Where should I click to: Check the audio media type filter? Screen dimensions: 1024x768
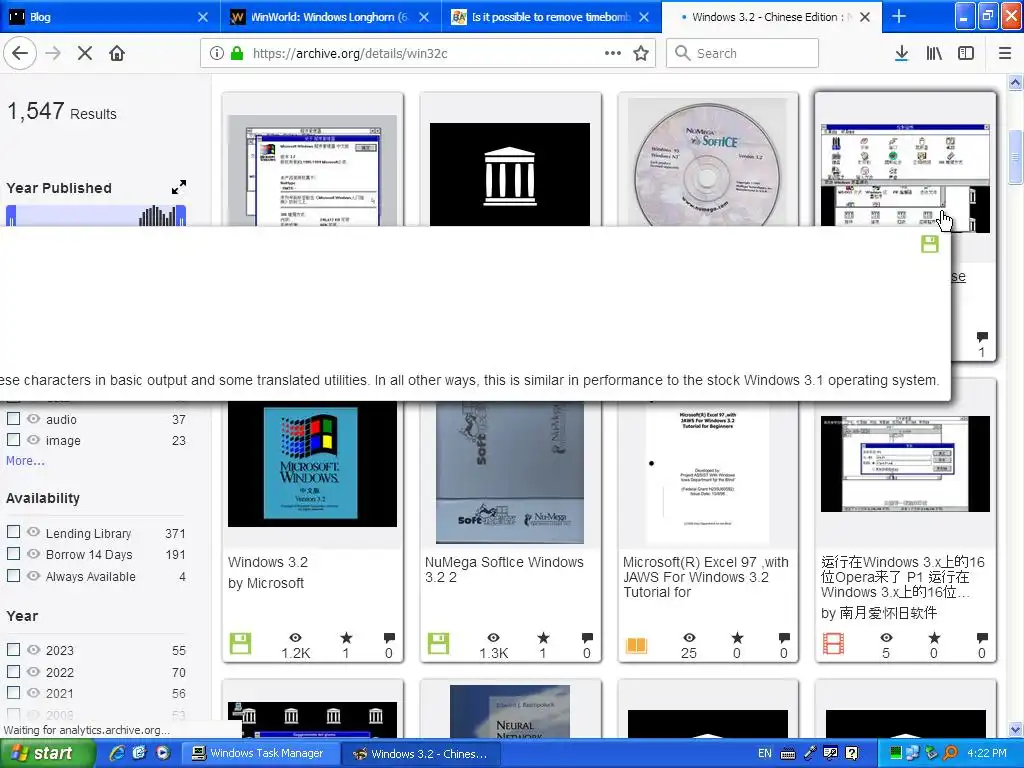coord(13,419)
